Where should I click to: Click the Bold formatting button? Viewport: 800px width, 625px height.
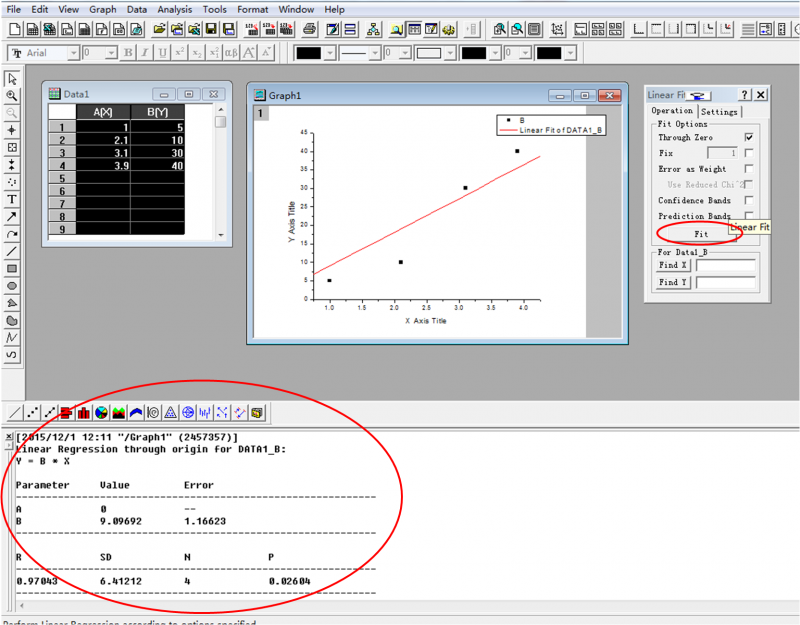(128, 53)
